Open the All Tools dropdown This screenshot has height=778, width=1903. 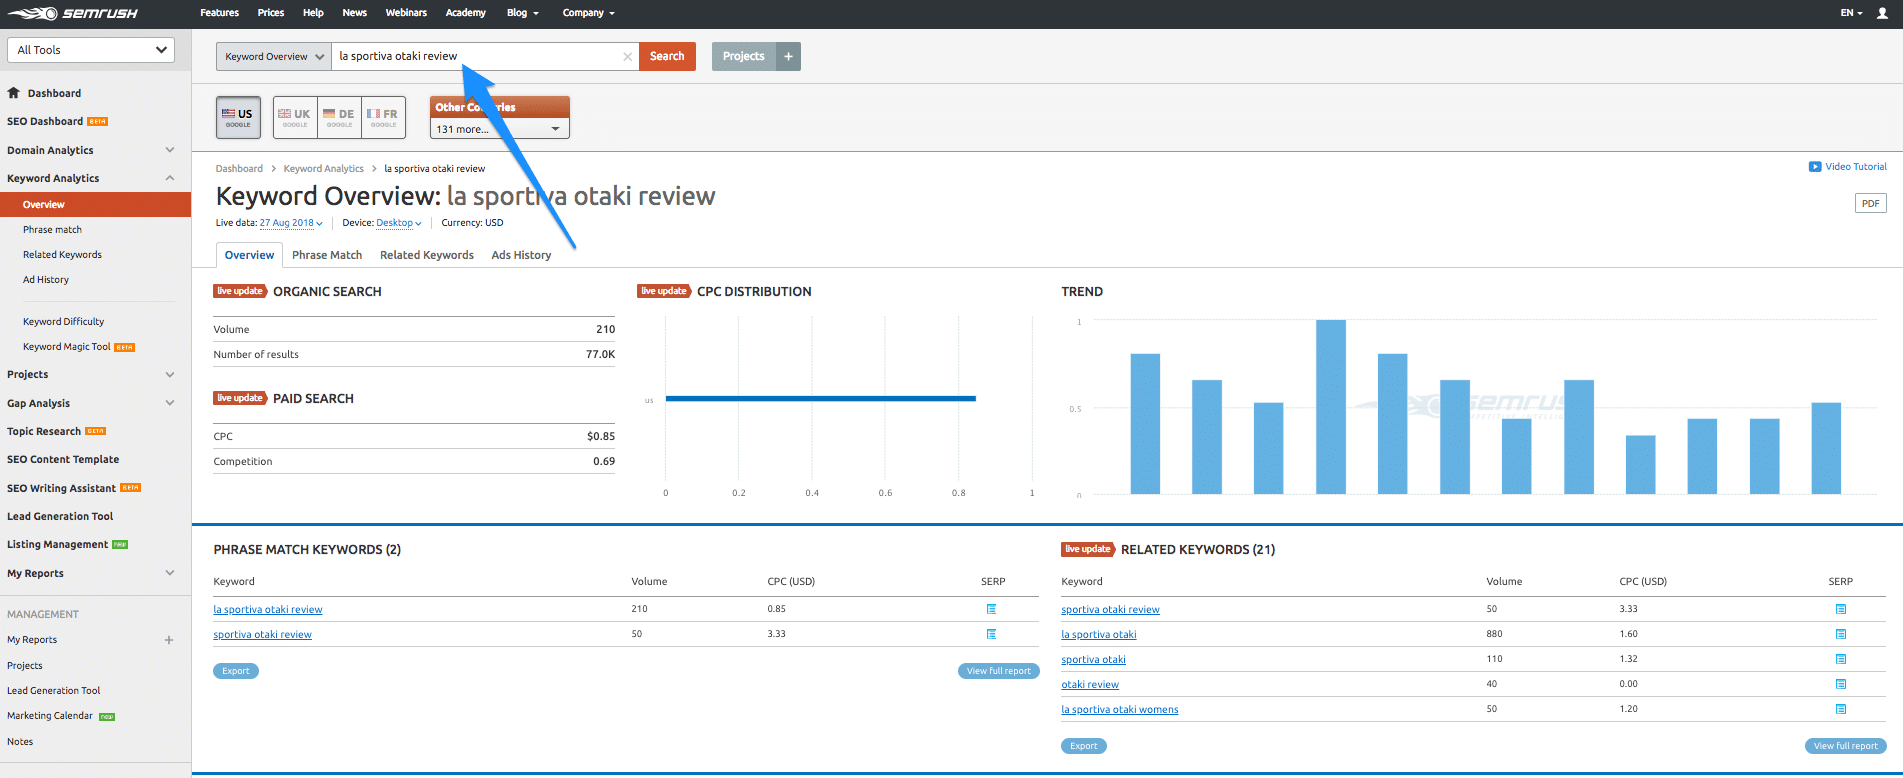pos(91,50)
